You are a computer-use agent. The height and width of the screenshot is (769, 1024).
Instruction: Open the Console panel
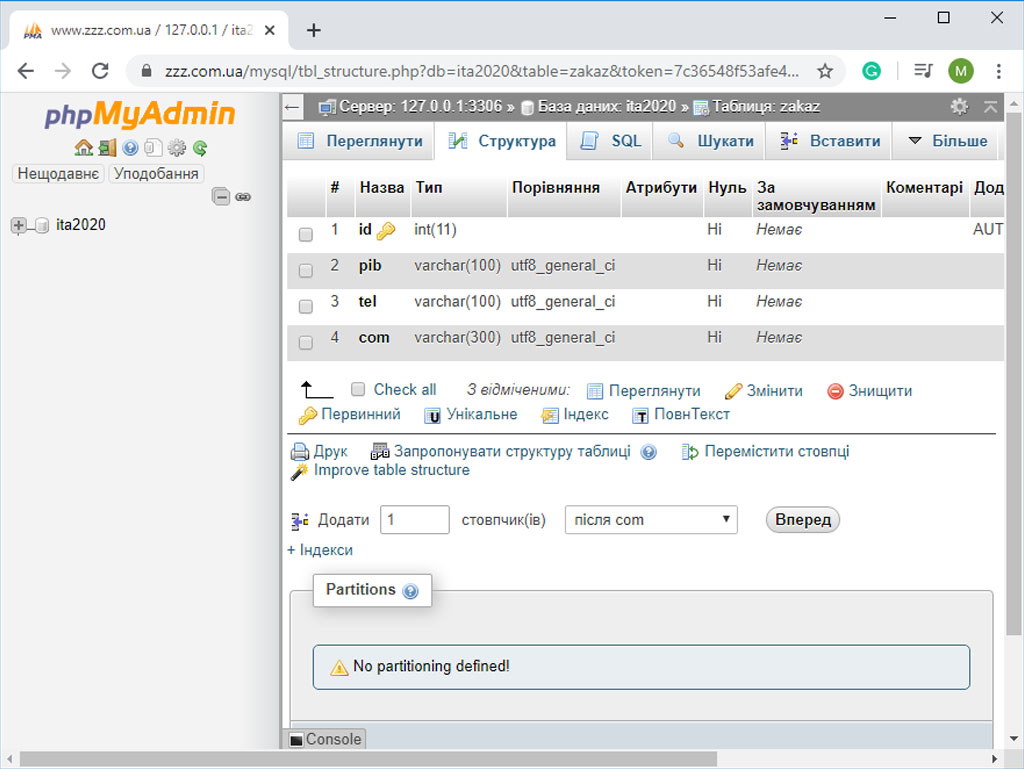[x=326, y=739]
